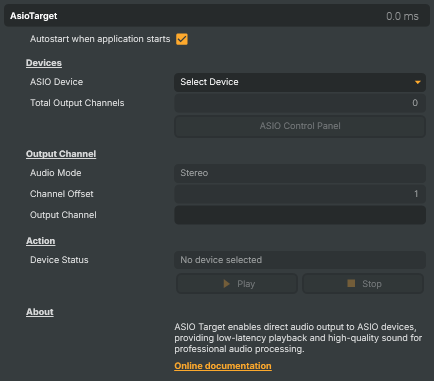
Task: Click the Channel Offset label
Action: tap(62, 194)
